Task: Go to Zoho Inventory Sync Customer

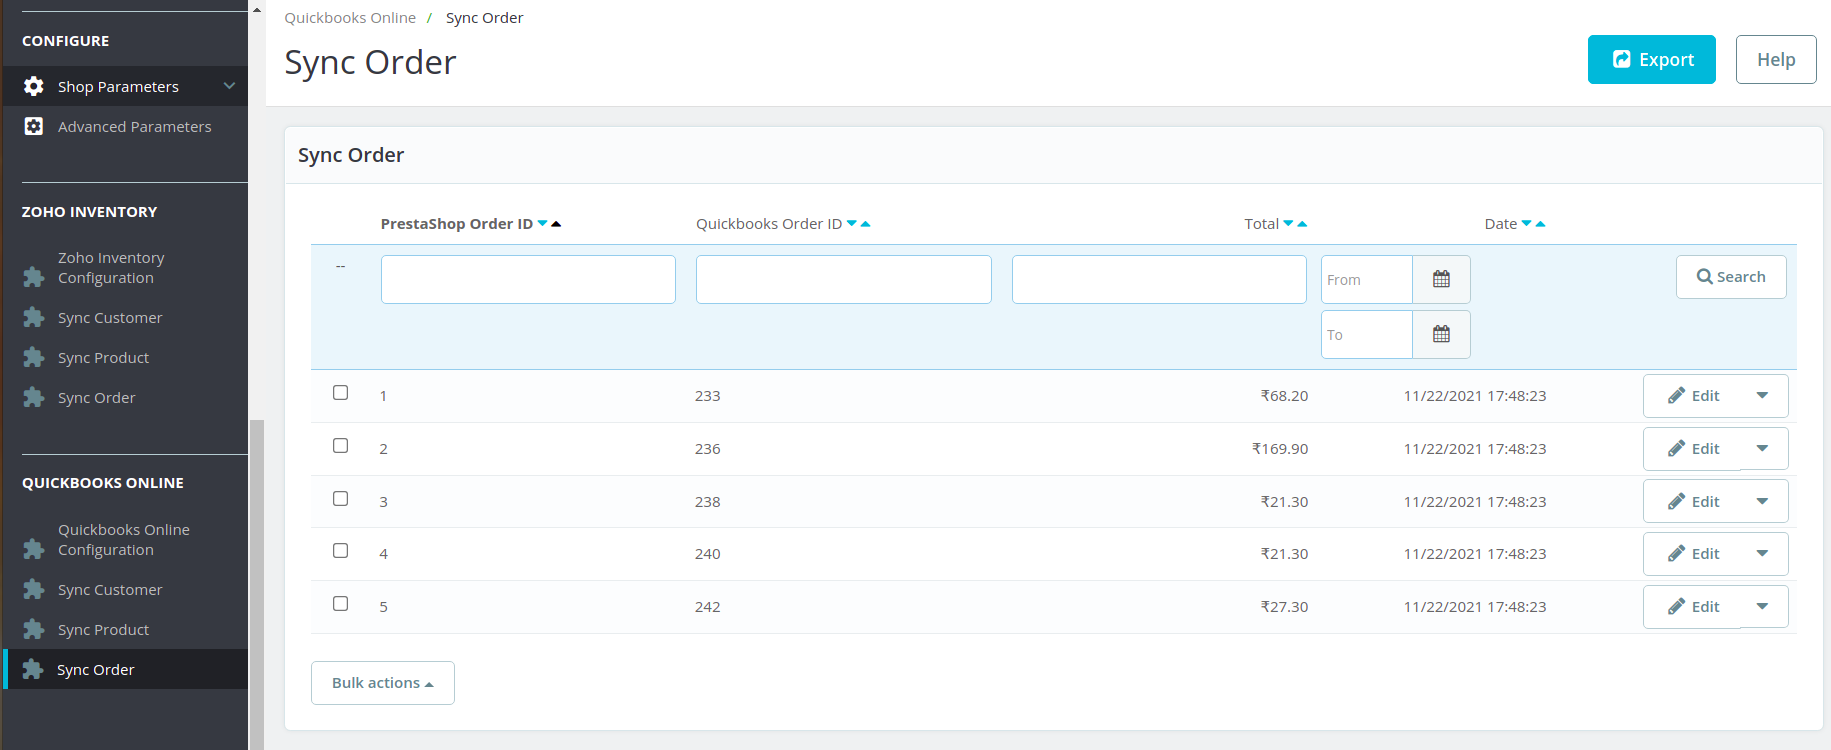Action: pos(110,318)
